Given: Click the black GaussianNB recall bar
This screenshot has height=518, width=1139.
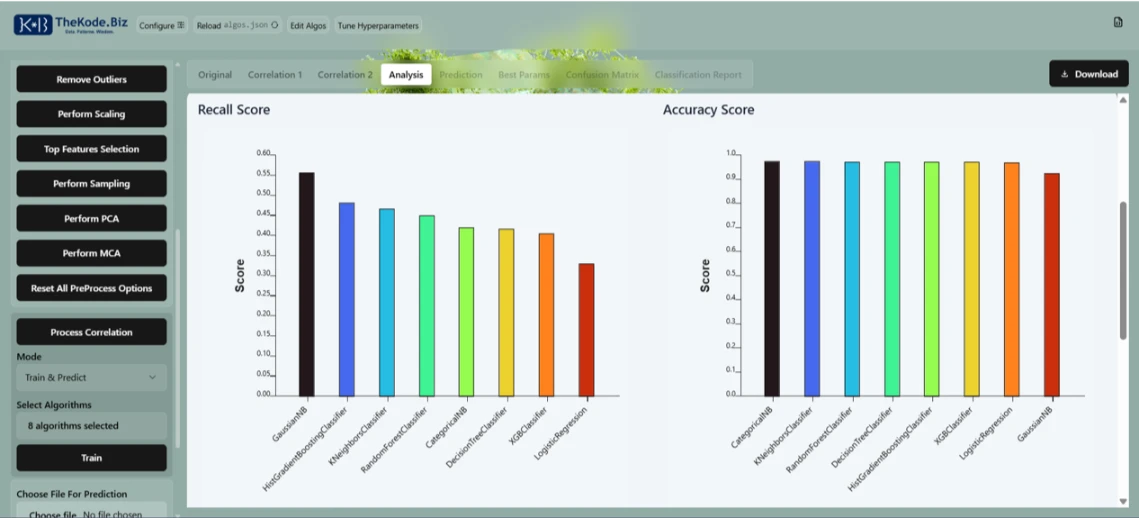Looking at the screenshot, I should [306, 284].
